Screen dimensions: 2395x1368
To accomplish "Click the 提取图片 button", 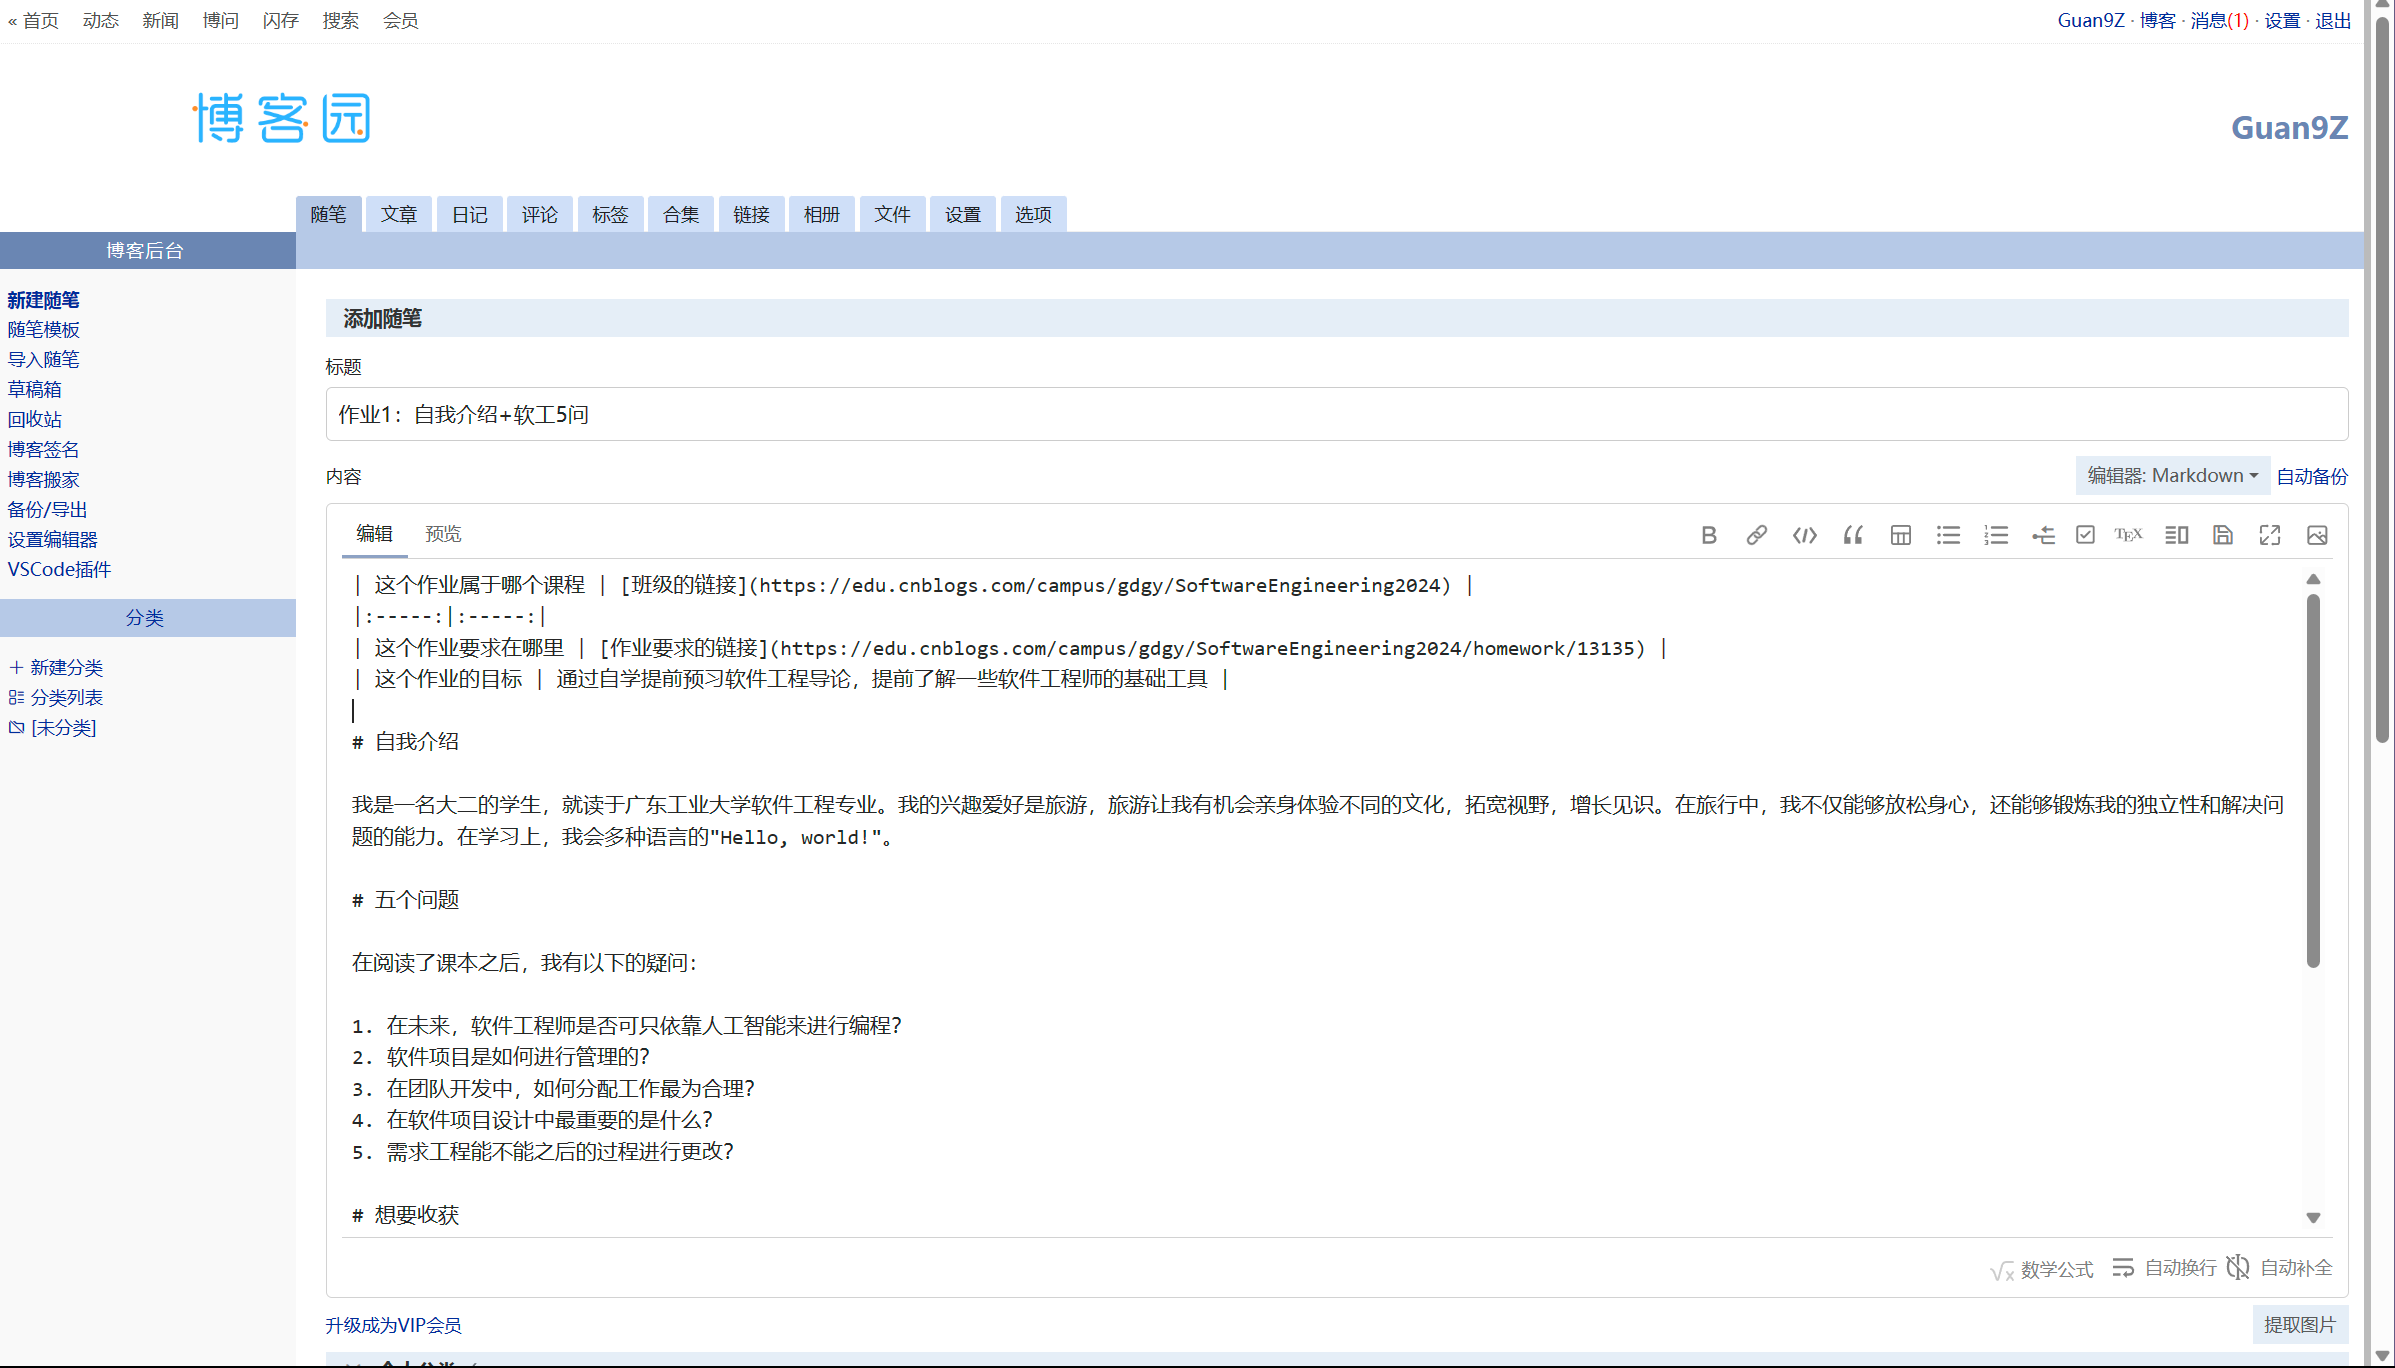I will tap(2299, 1324).
